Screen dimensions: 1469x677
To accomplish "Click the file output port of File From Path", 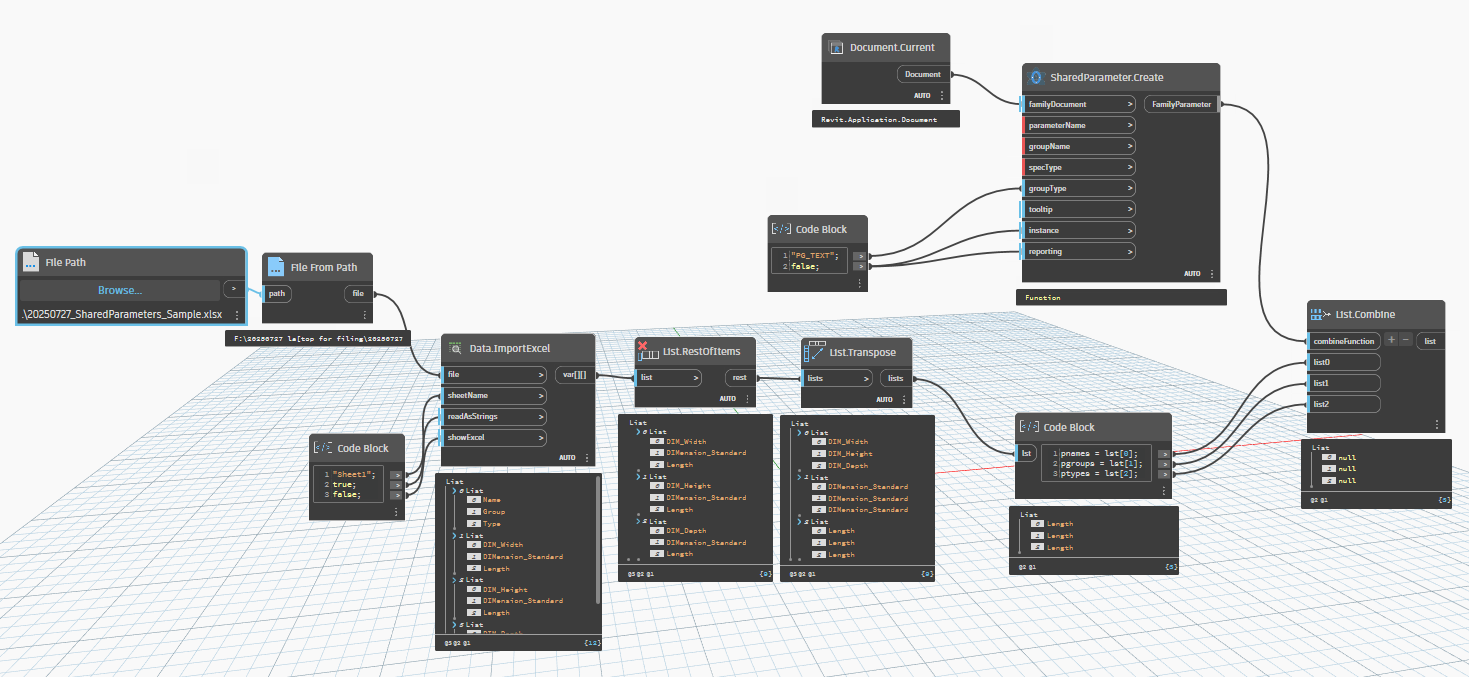I will (x=359, y=294).
